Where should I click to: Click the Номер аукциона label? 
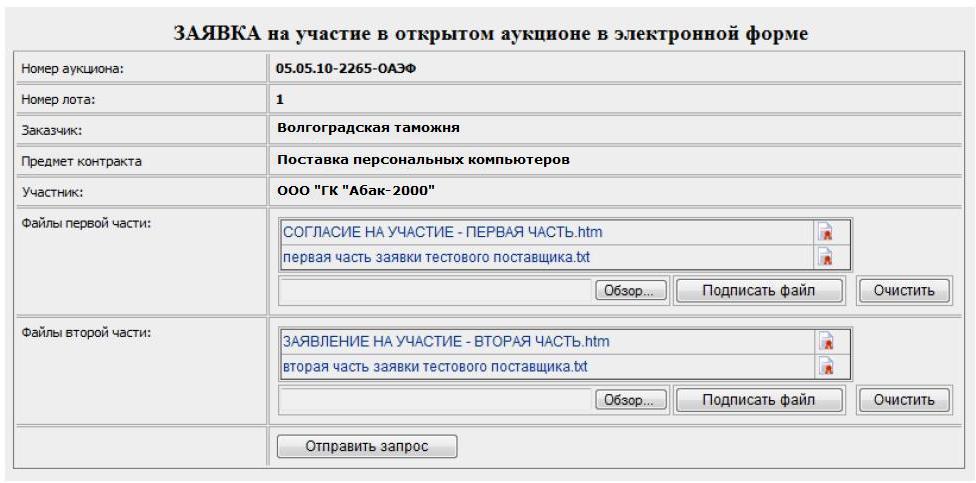[x=73, y=68]
